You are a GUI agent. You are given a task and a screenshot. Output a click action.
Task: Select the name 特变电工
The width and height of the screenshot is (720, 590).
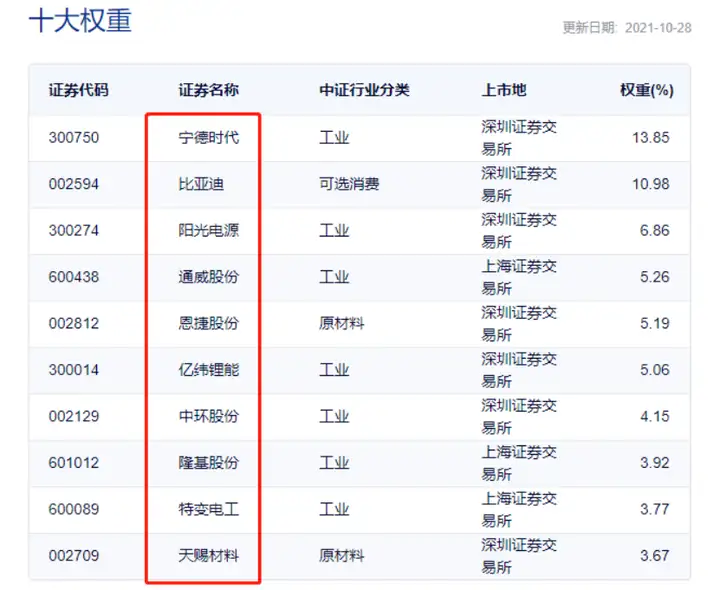click(x=208, y=509)
